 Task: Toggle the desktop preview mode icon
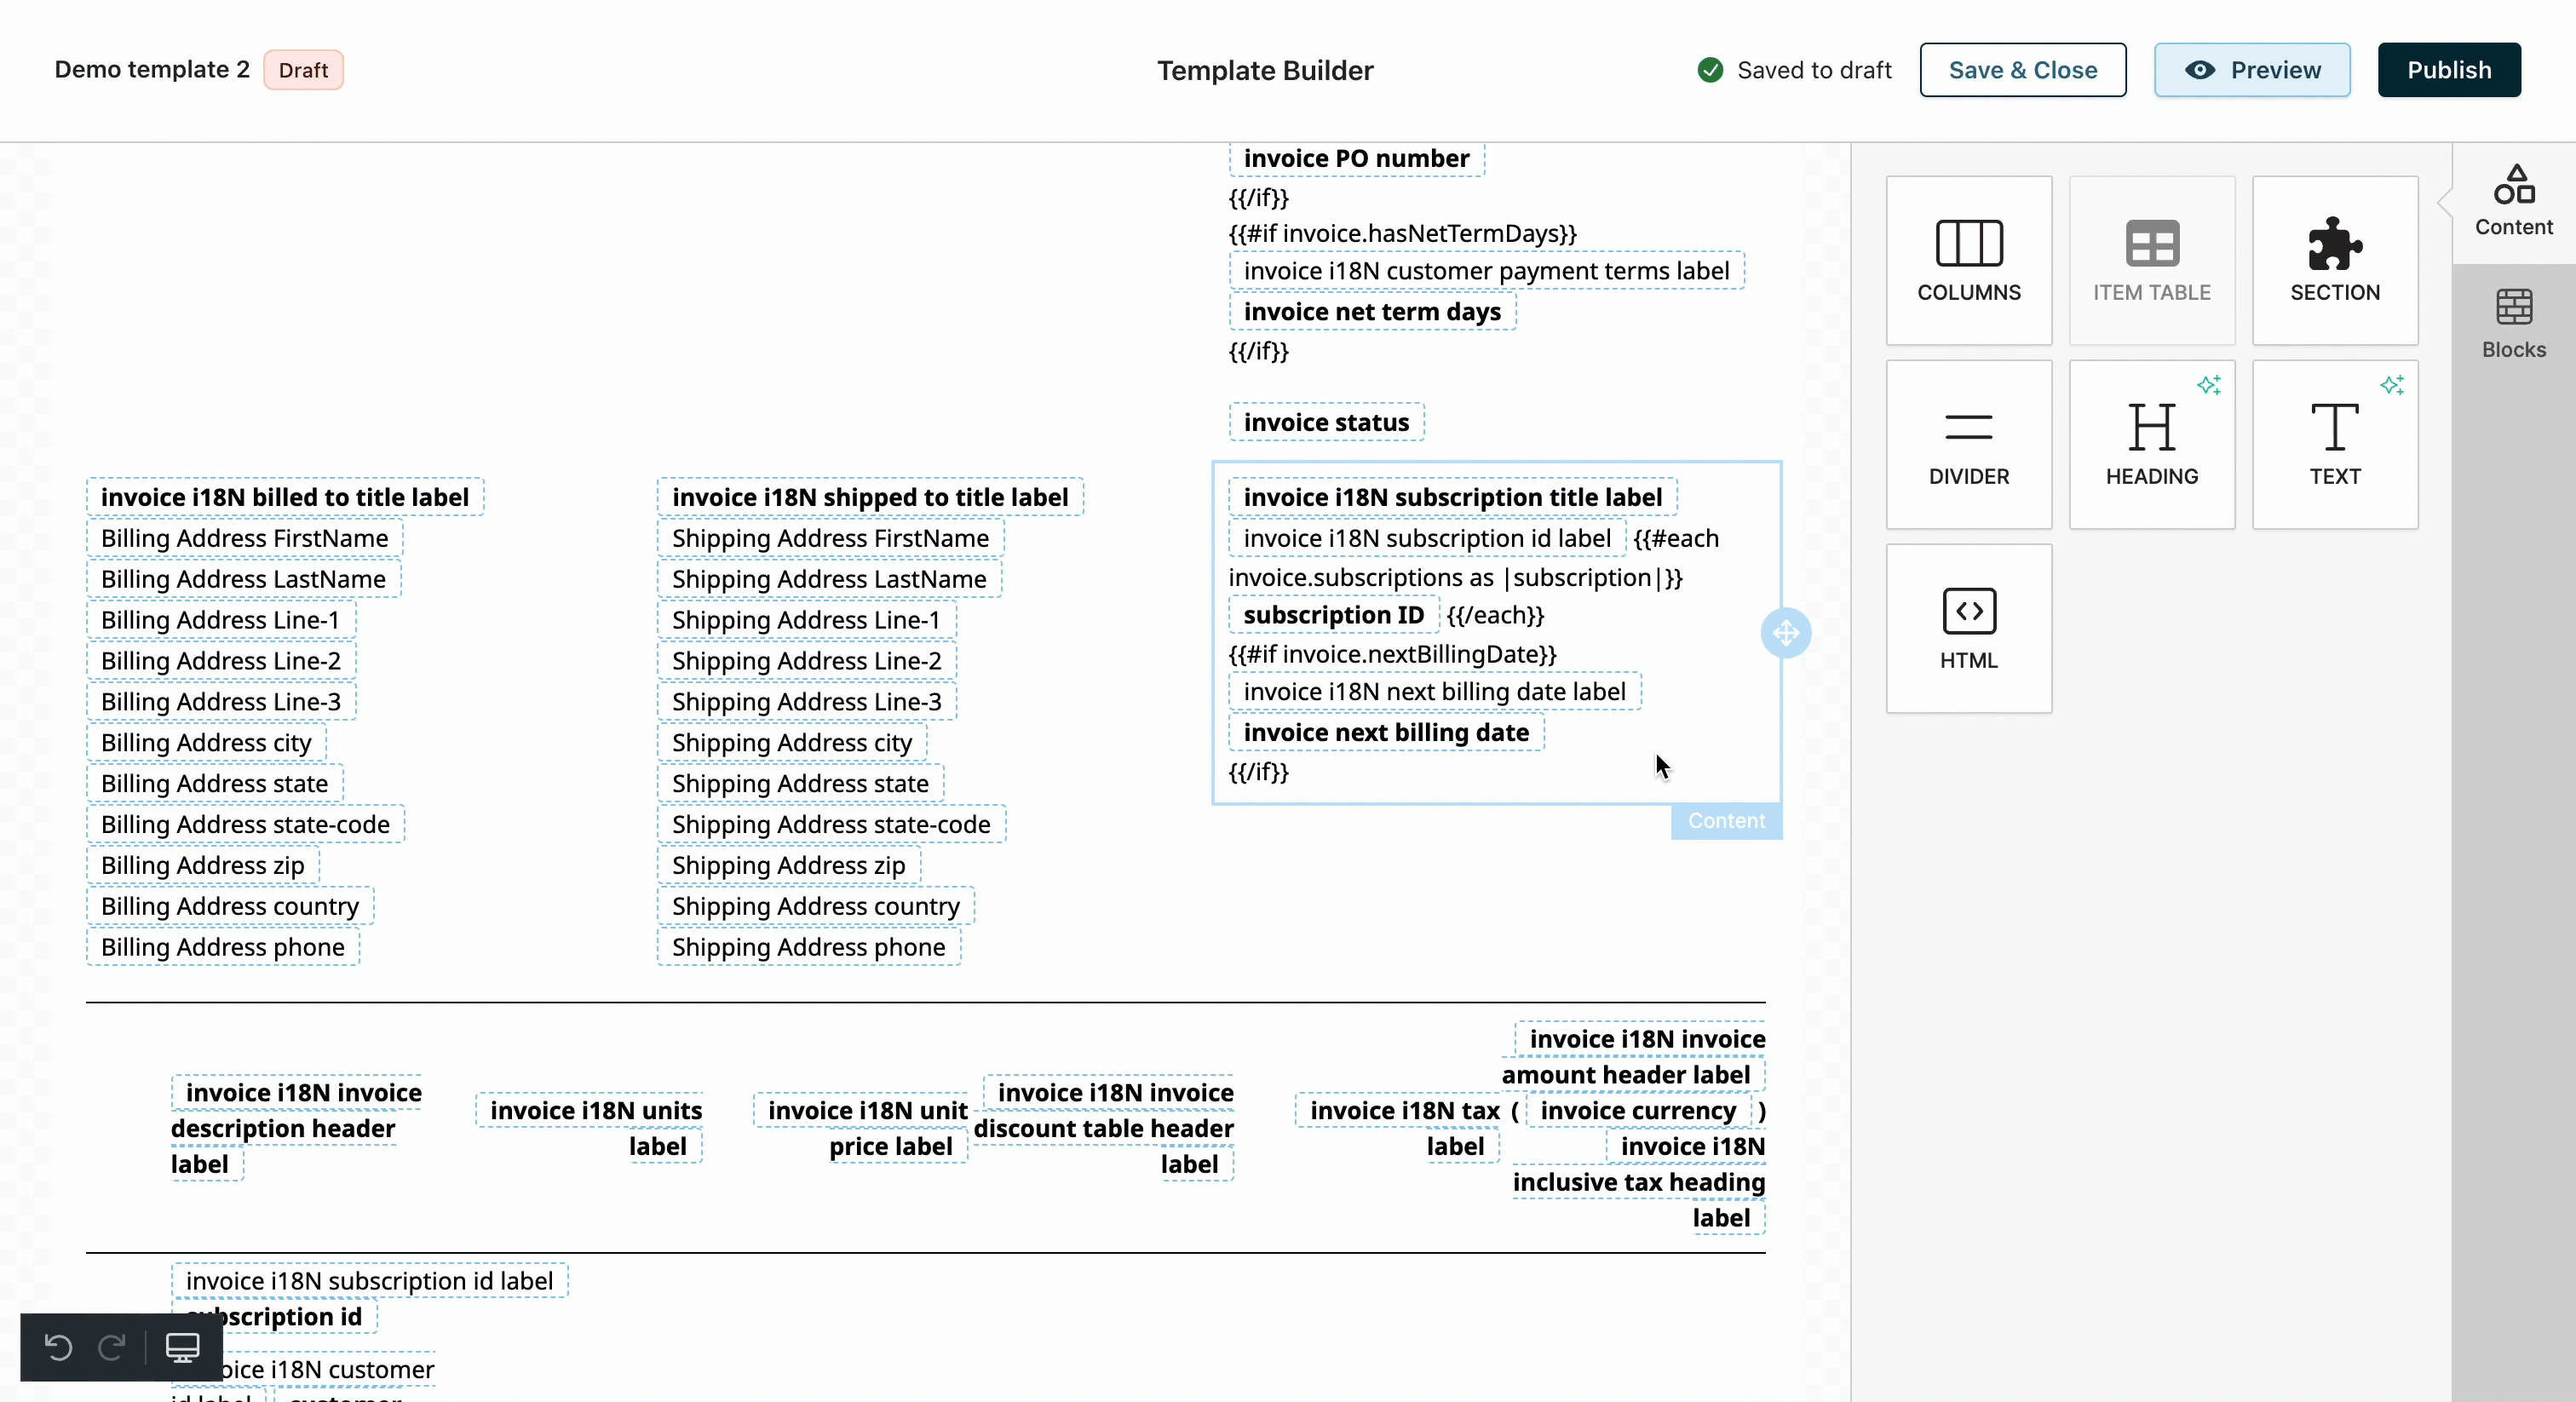coord(182,1347)
